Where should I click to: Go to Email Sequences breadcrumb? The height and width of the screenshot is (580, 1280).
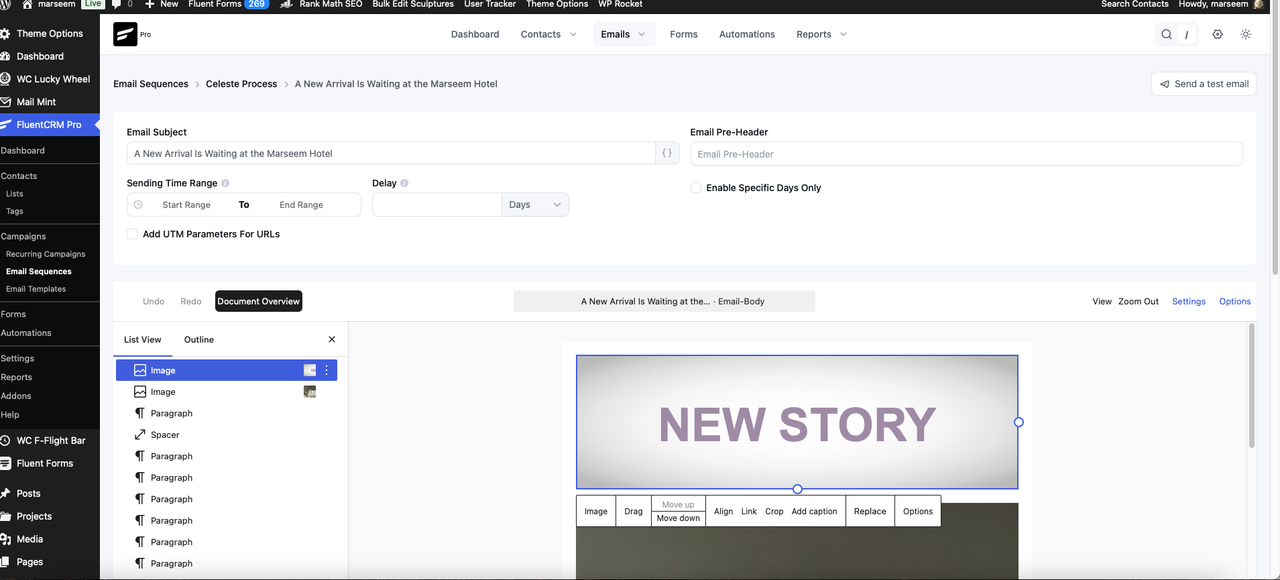[151, 84]
